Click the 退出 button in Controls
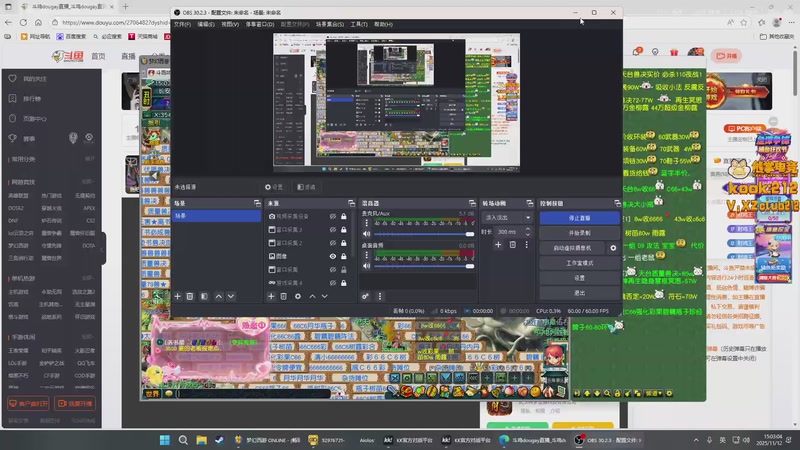The width and height of the screenshot is (800, 450). point(580,293)
